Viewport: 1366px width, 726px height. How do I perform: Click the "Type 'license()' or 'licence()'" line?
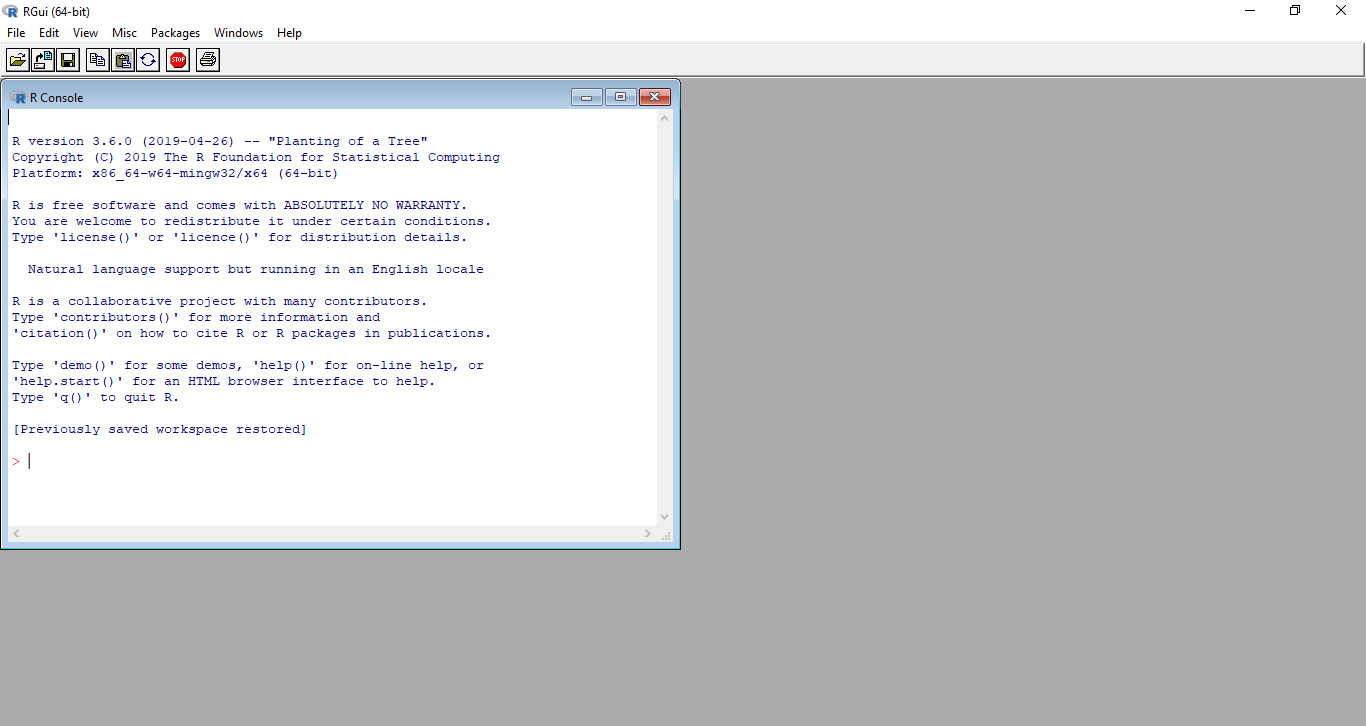pyautogui.click(x=240, y=237)
